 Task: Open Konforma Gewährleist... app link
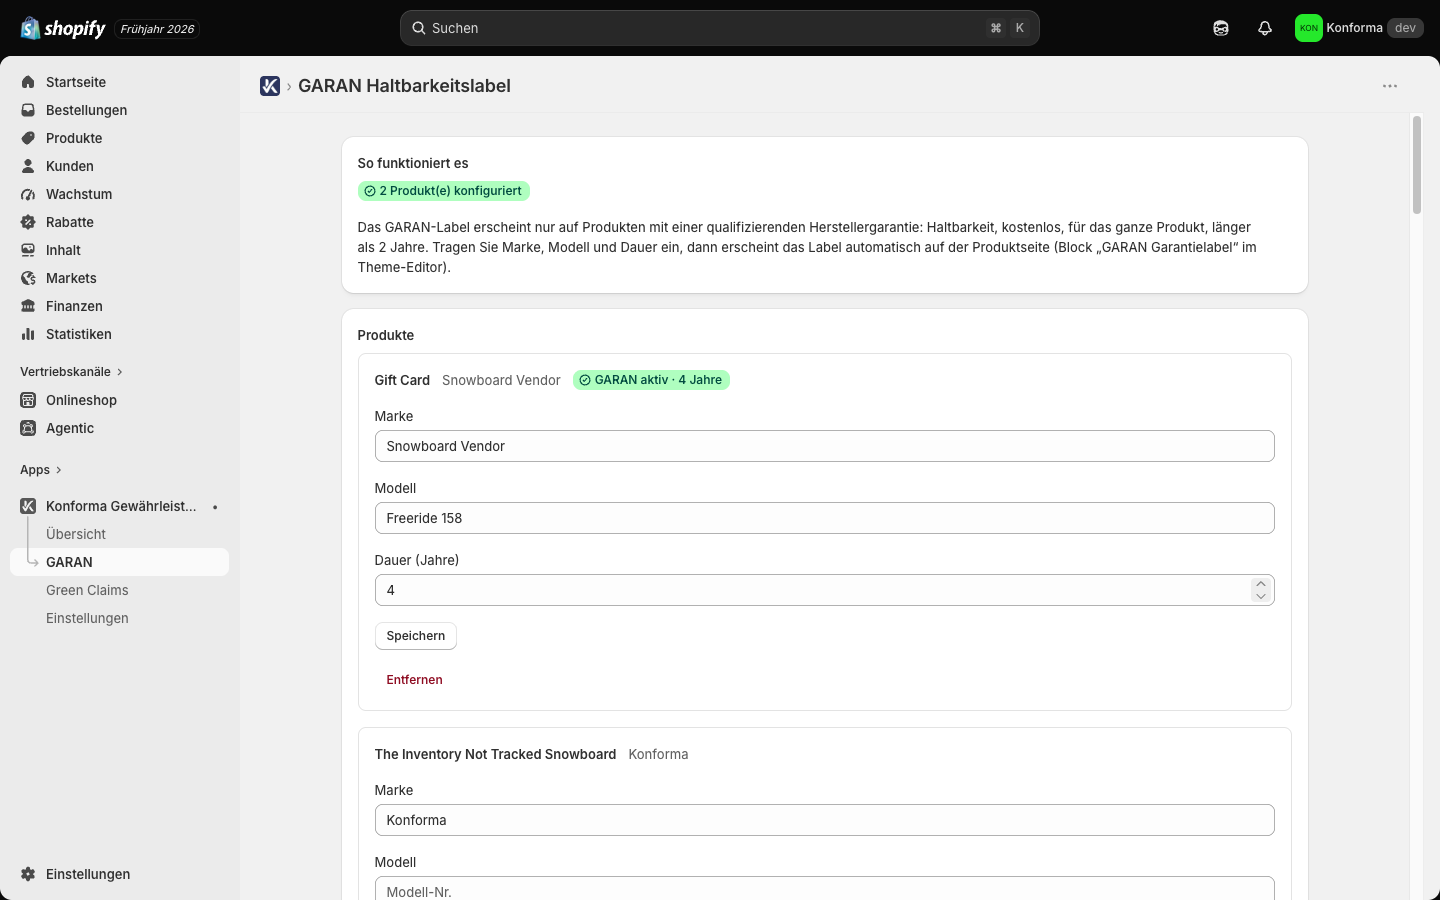121,506
